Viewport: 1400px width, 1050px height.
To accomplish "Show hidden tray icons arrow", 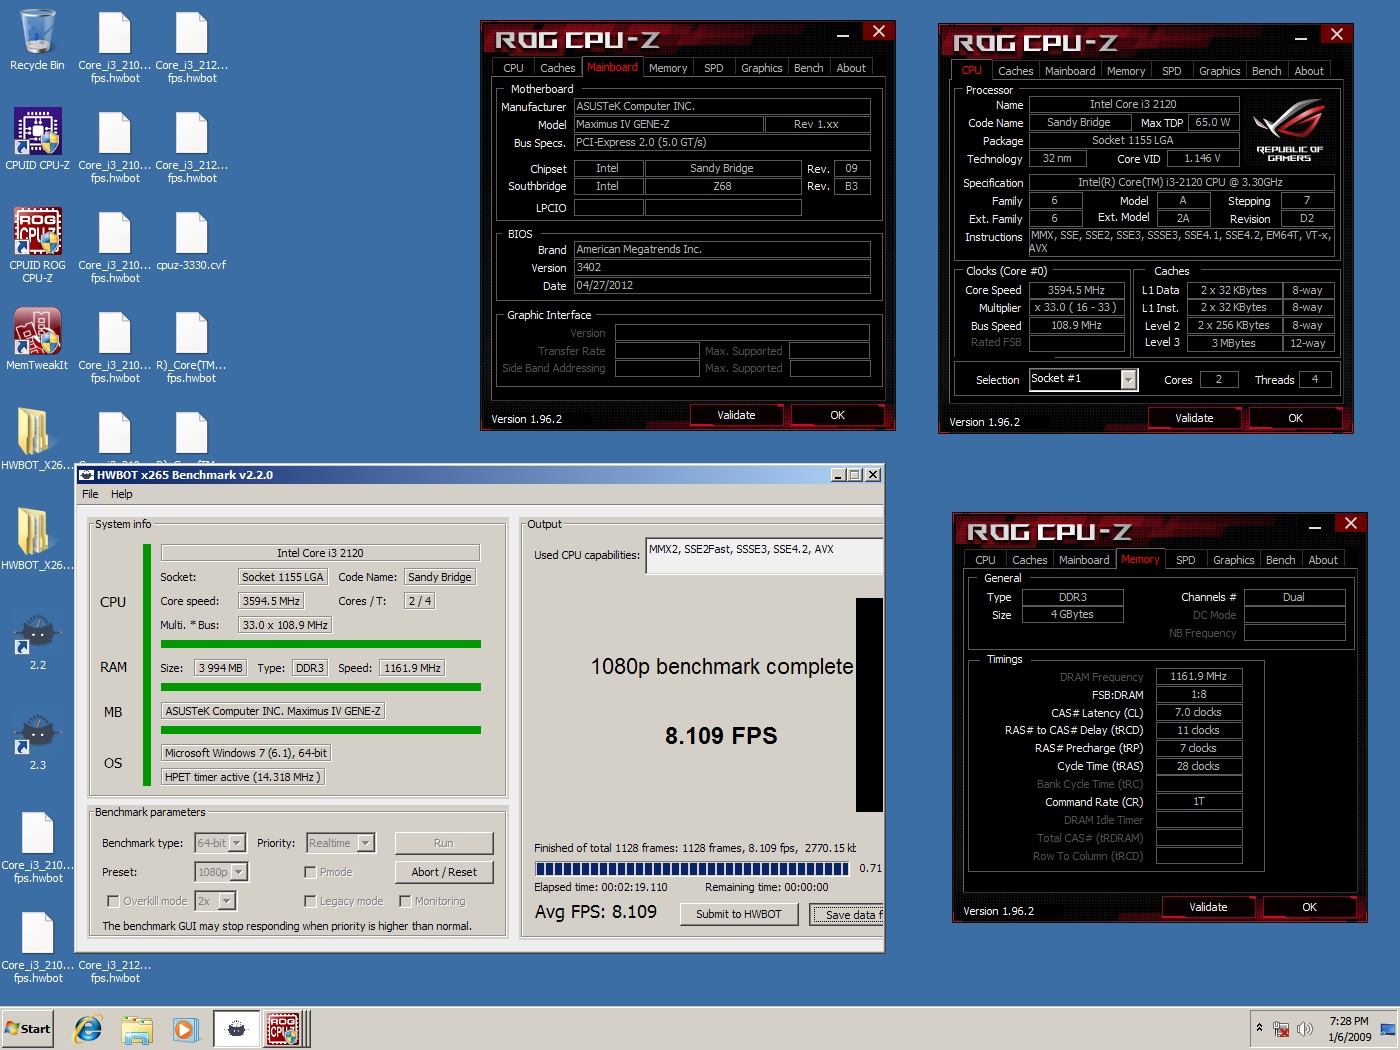I will (x=1259, y=1028).
